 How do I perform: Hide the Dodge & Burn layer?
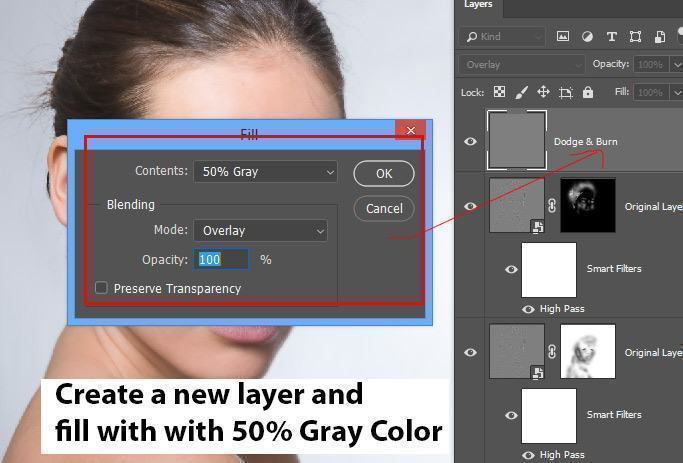pyautogui.click(x=470, y=142)
